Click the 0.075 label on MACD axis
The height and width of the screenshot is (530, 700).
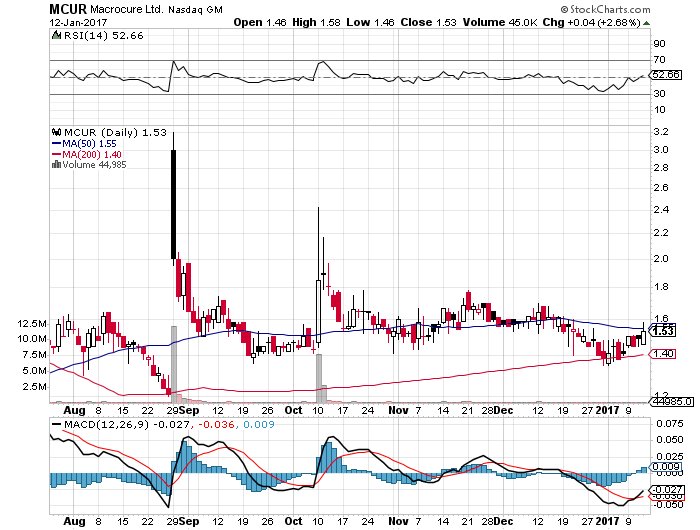[670, 424]
